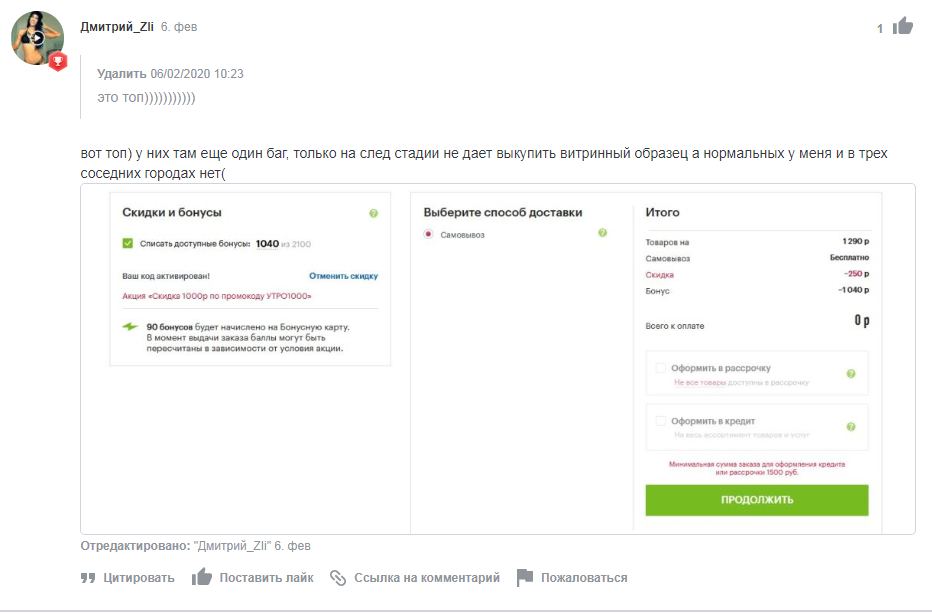Tick the Оформить в кредит checkbox
Viewport: 932px width, 614px height.
tap(660, 421)
